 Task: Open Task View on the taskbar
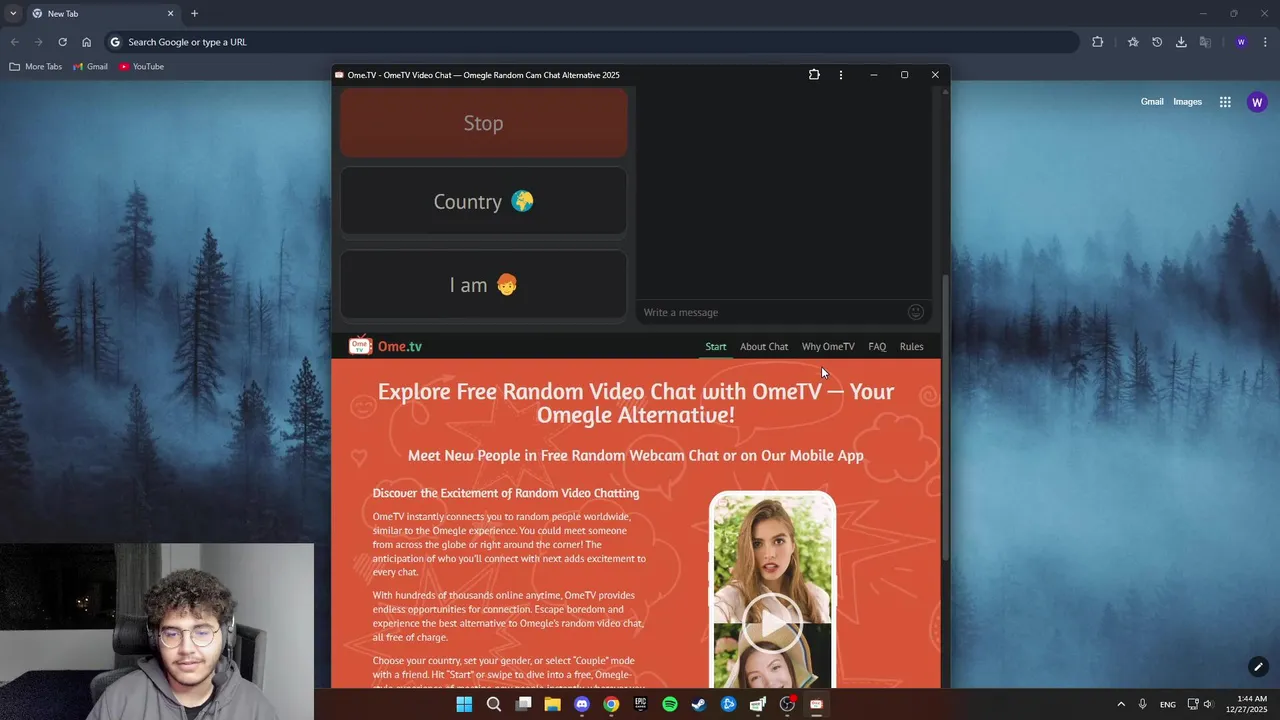click(x=523, y=704)
